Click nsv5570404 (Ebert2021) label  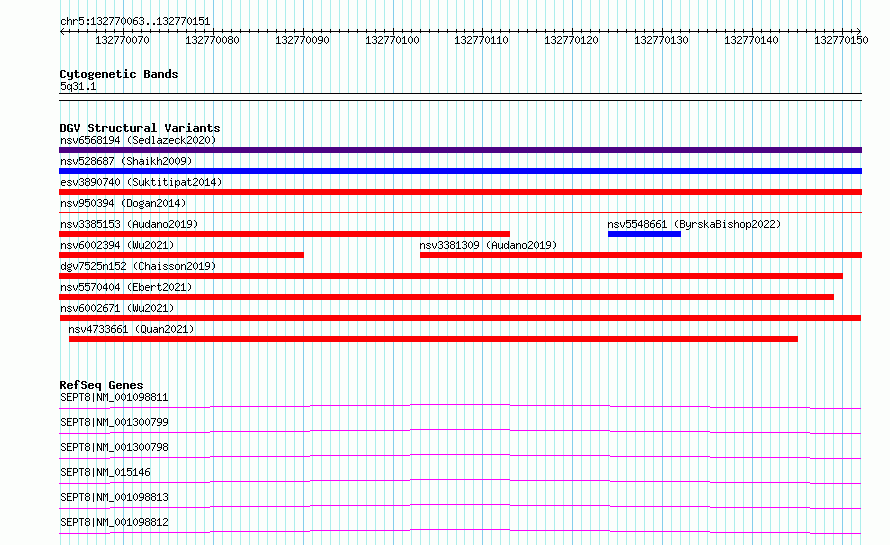pos(126,287)
